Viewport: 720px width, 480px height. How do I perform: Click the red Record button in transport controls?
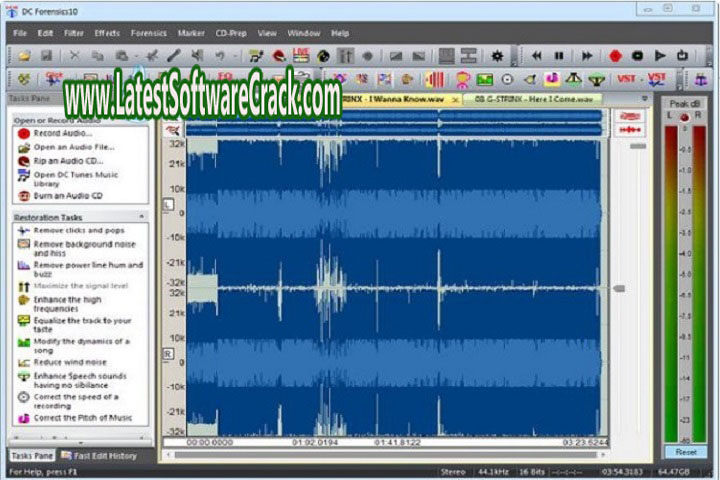(616, 55)
